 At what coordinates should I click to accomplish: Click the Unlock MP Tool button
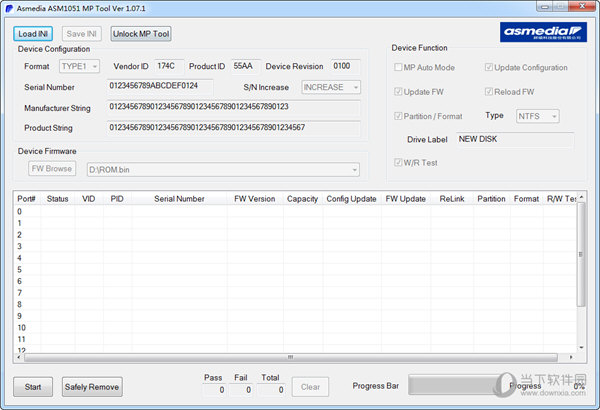pos(141,34)
